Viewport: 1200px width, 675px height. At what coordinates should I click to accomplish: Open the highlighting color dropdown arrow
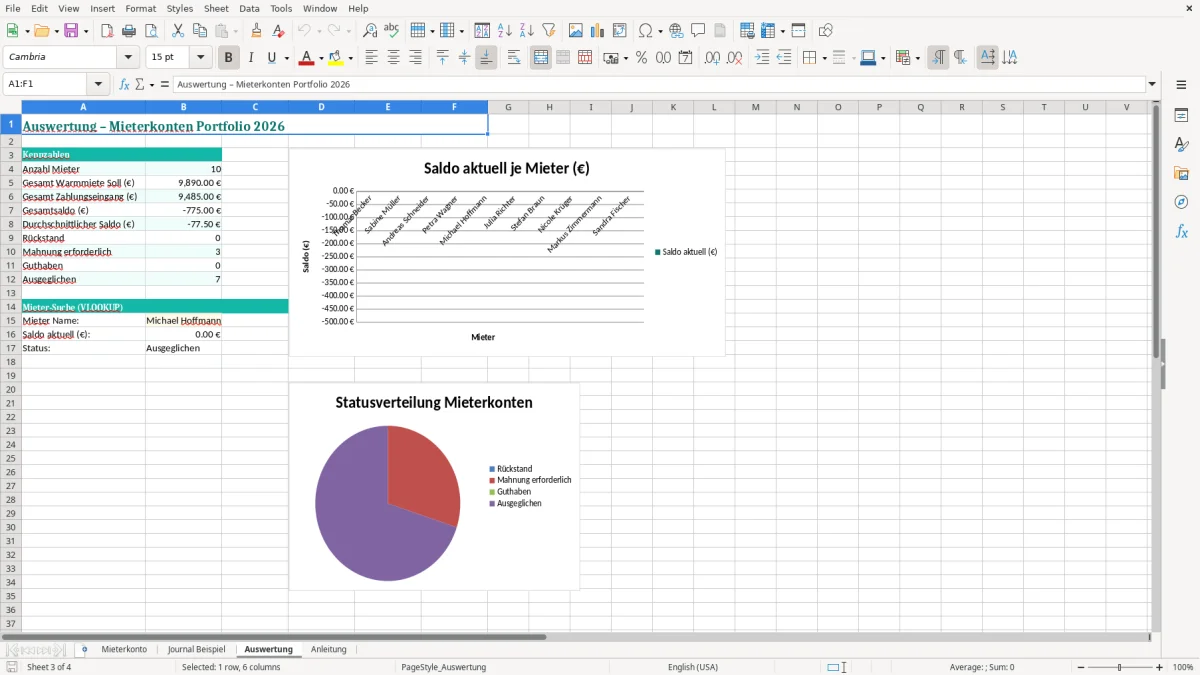351,58
